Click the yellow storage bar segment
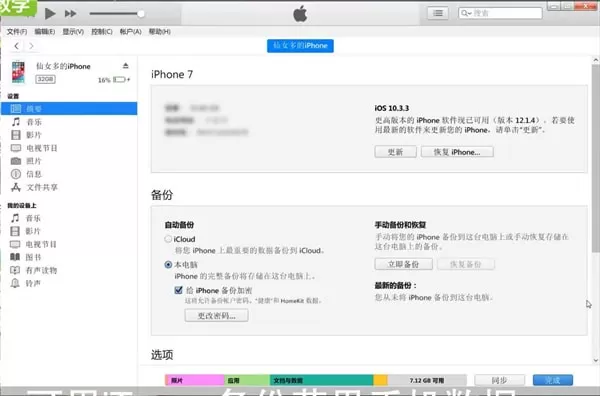The height and width of the screenshot is (396, 600). pos(381,380)
